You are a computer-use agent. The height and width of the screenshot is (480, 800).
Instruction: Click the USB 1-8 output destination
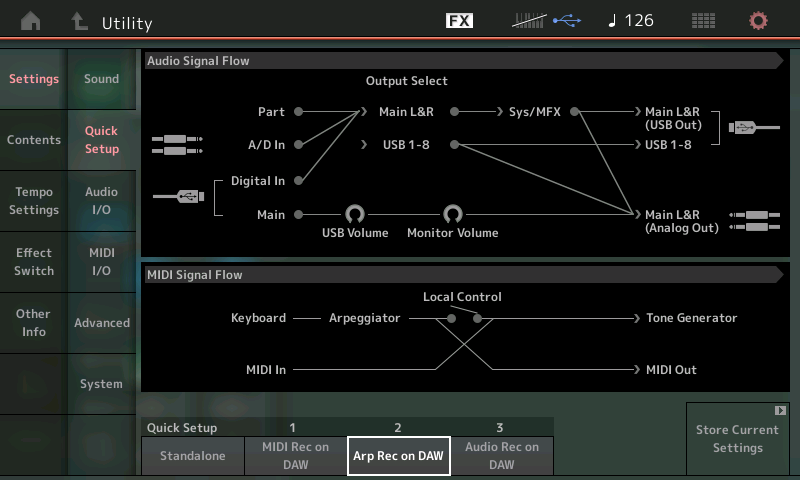coord(668,145)
